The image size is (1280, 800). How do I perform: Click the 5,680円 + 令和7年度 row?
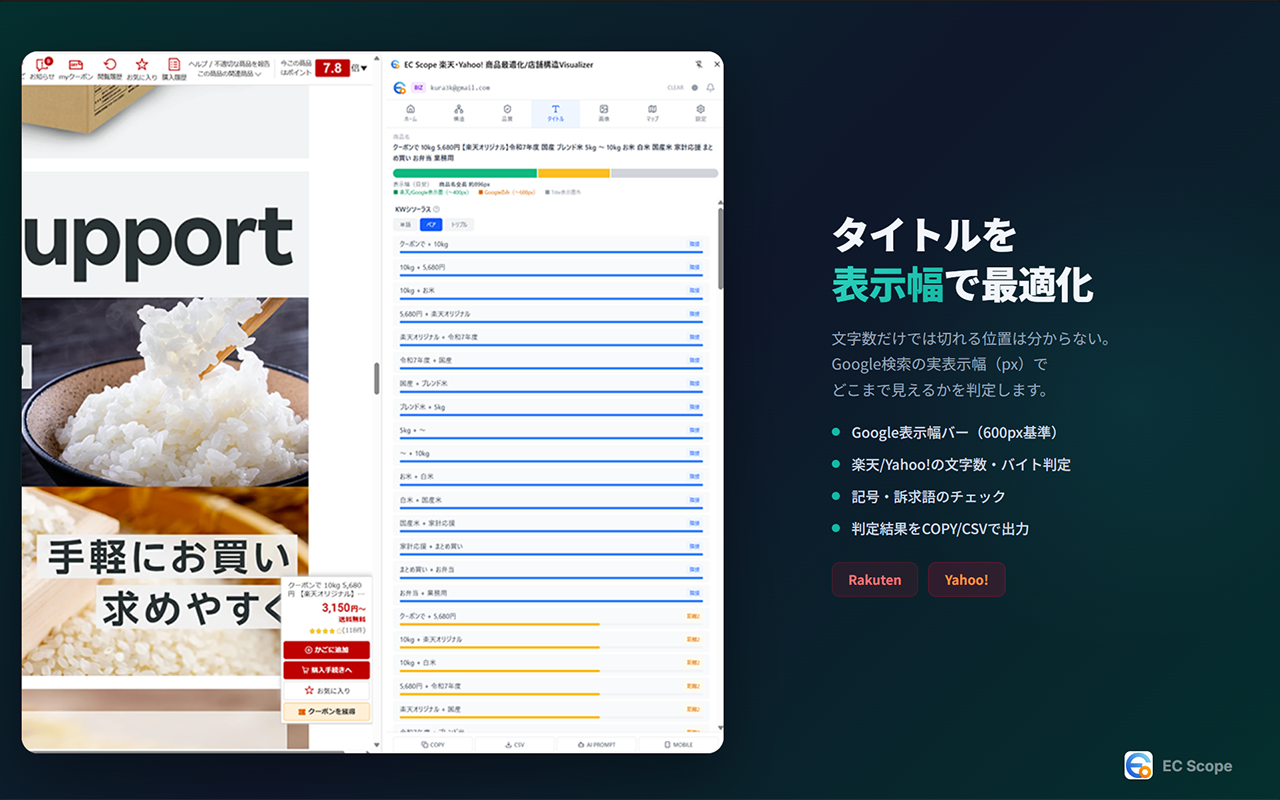click(551, 686)
